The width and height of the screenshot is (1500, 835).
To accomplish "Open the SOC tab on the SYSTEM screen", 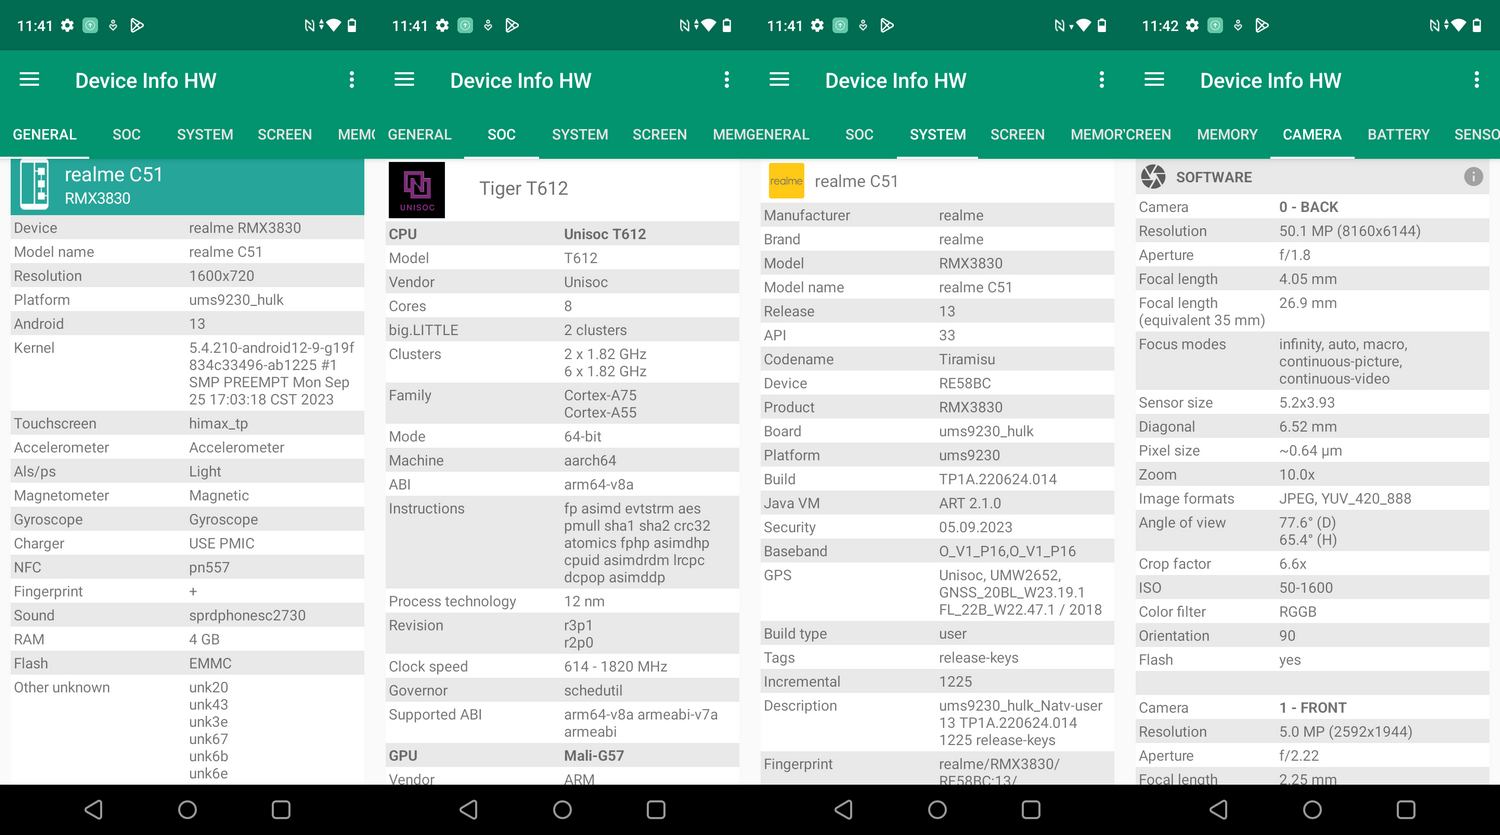I will tap(859, 134).
